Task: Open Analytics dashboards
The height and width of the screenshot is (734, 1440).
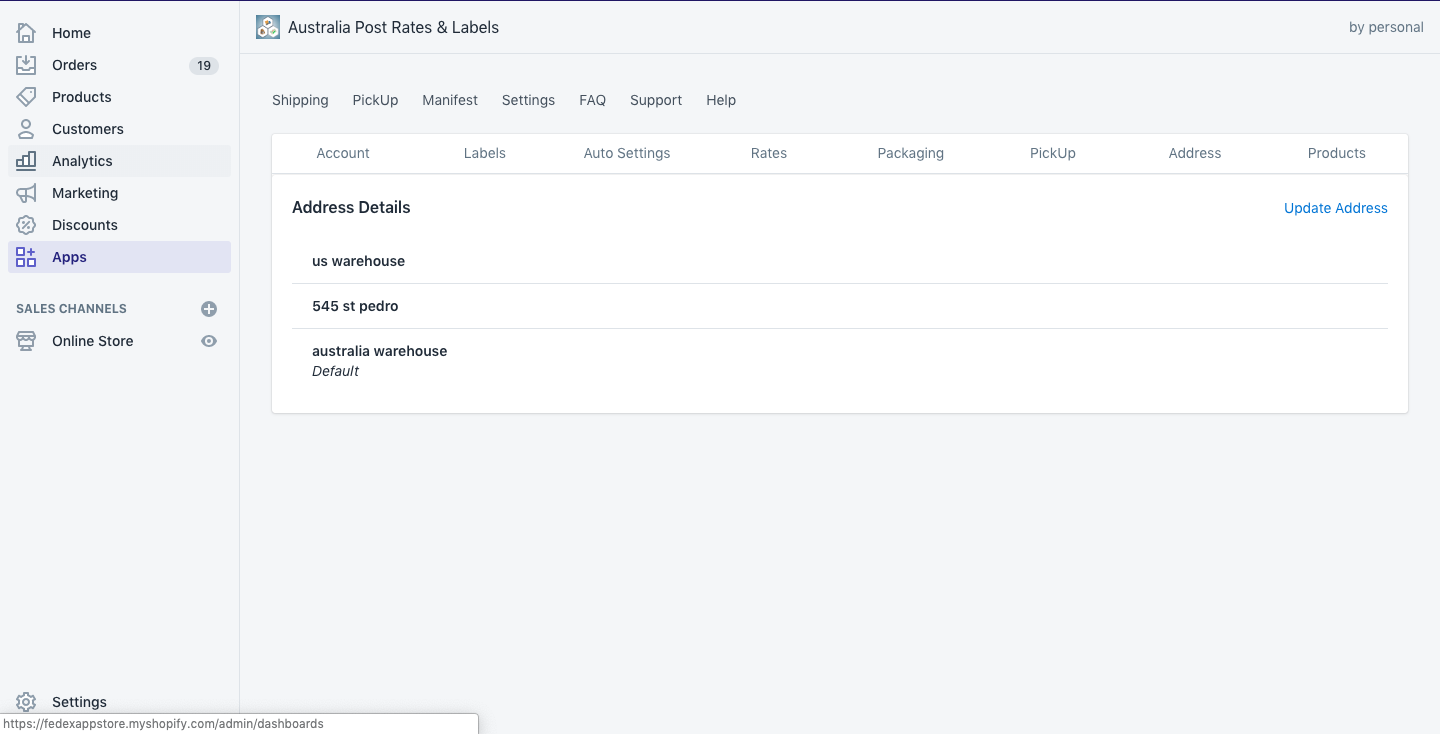Action: tap(82, 161)
